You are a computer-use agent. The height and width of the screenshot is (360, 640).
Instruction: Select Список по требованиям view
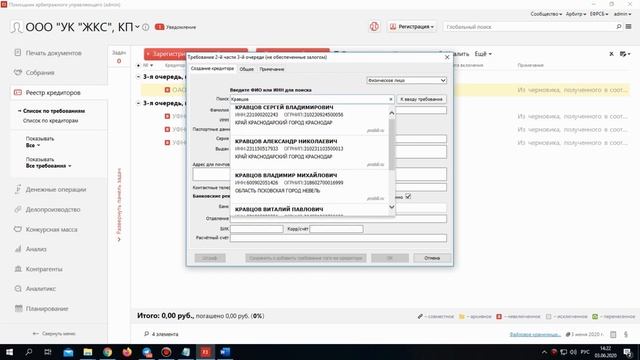[x=53, y=111]
